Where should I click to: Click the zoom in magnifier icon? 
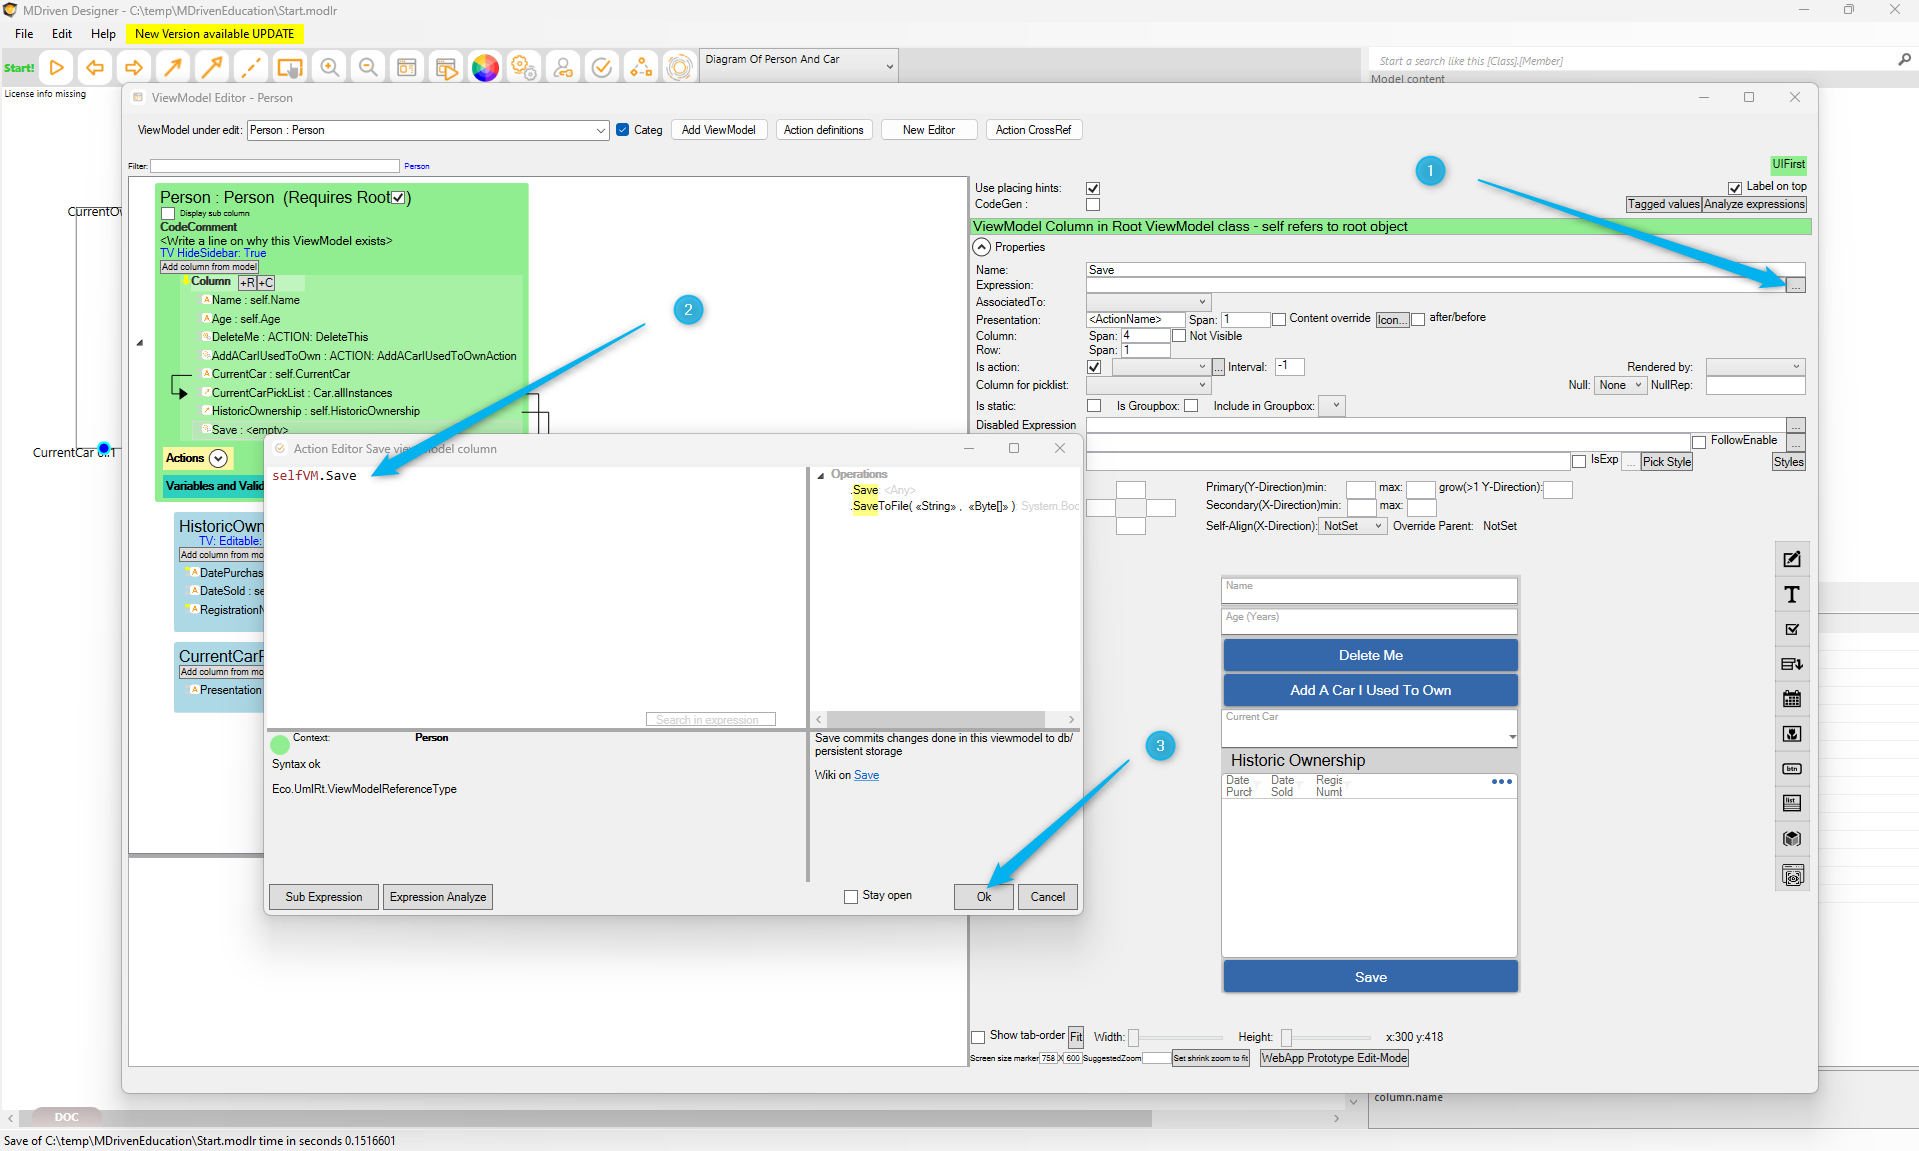pos(329,68)
